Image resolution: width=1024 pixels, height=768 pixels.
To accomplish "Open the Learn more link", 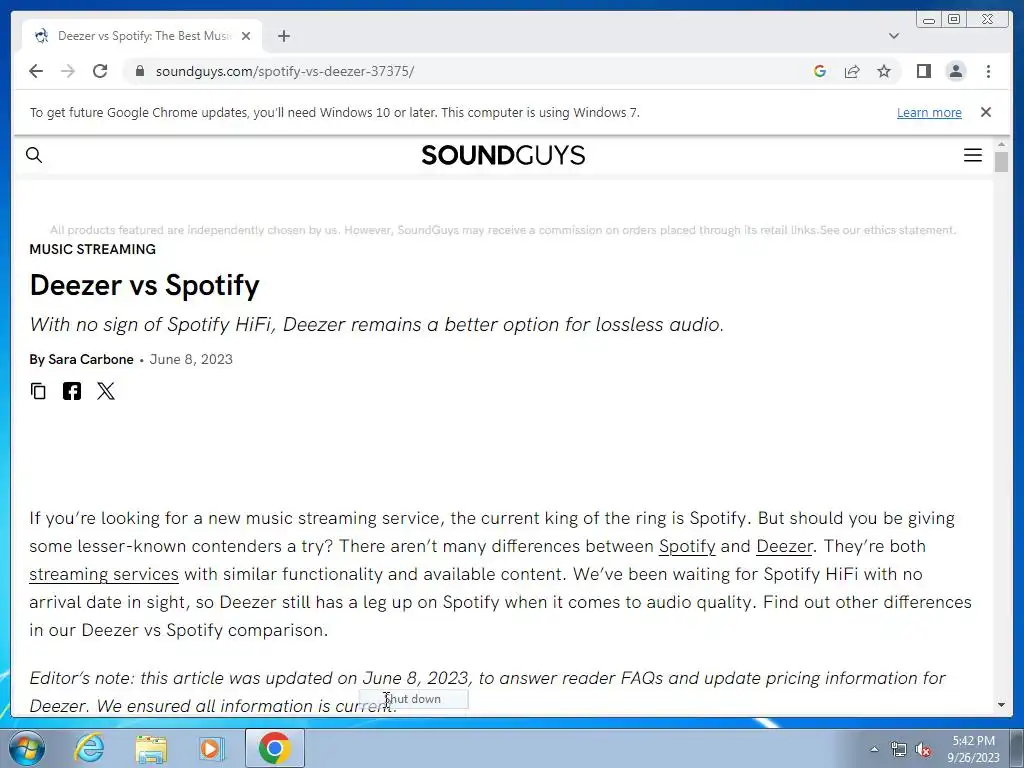I will coord(929,112).
